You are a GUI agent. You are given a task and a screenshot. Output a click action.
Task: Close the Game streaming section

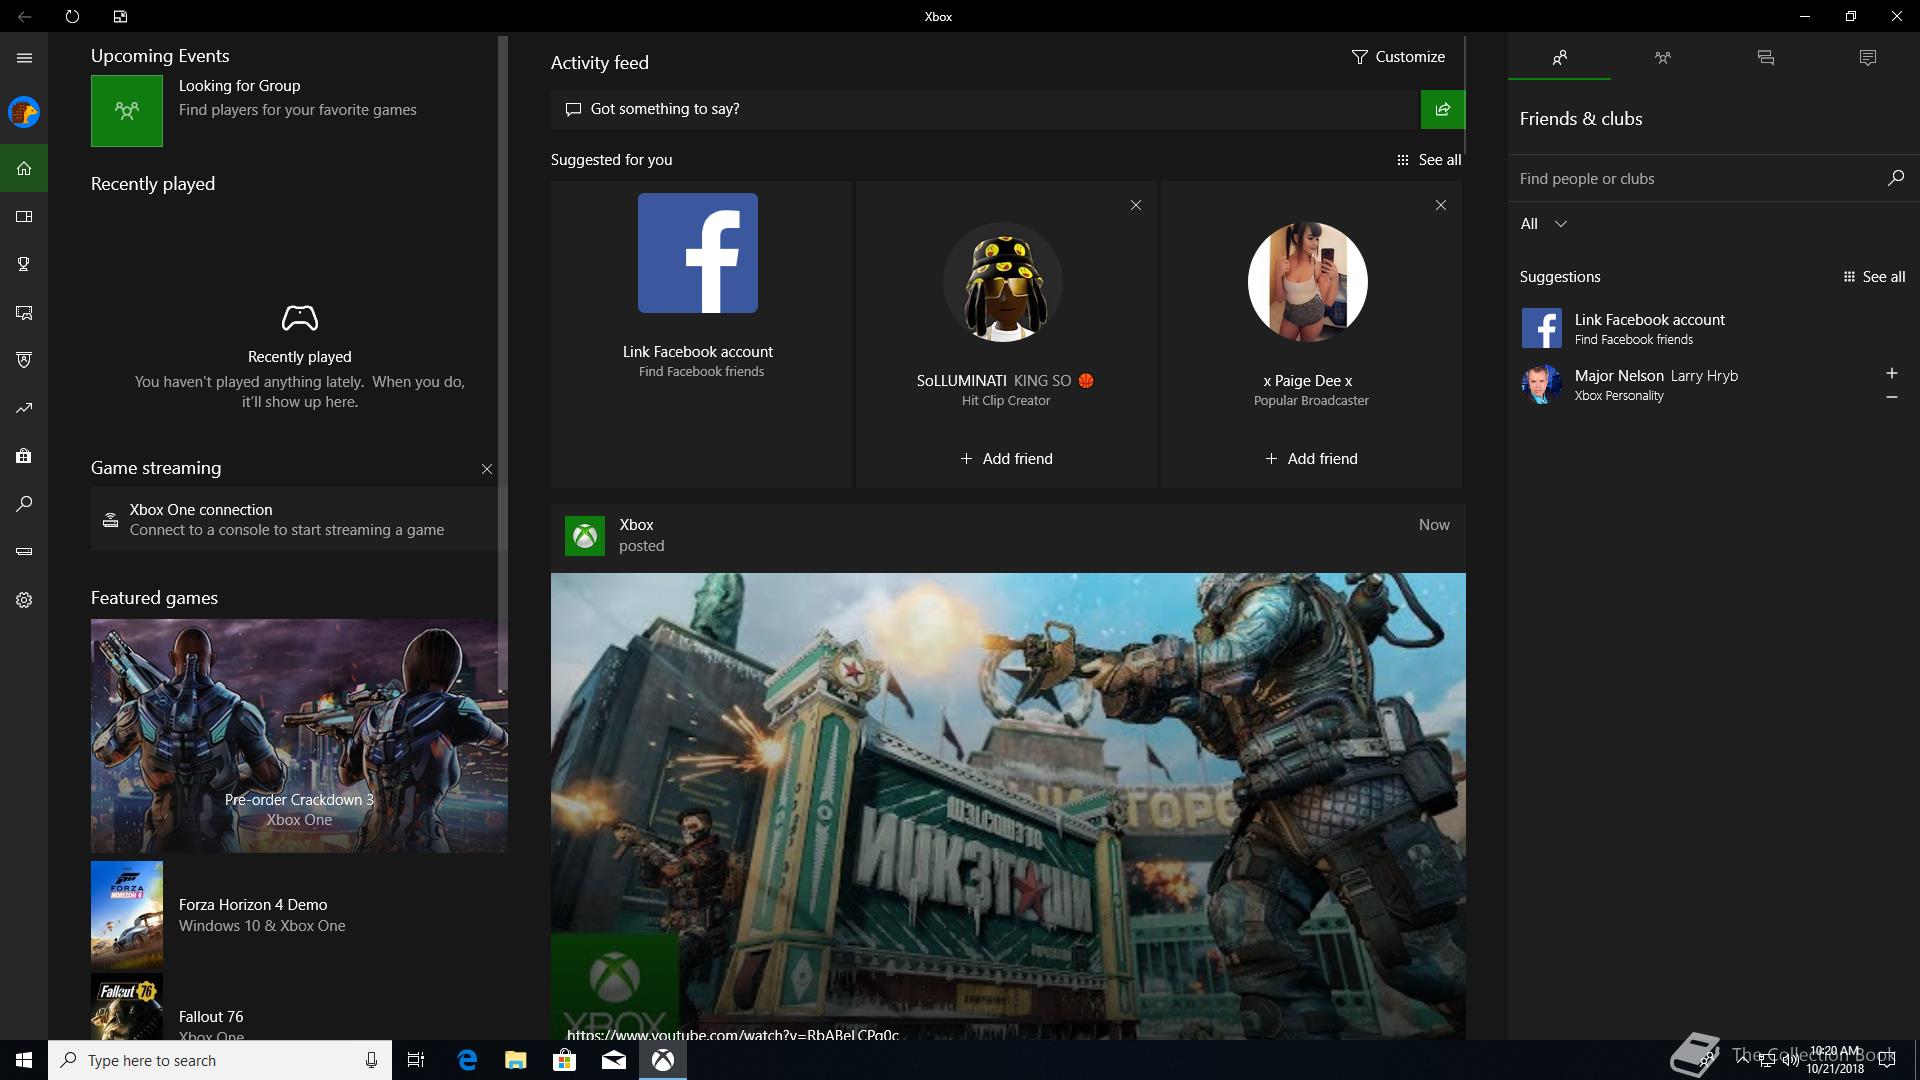pos(487,469)
